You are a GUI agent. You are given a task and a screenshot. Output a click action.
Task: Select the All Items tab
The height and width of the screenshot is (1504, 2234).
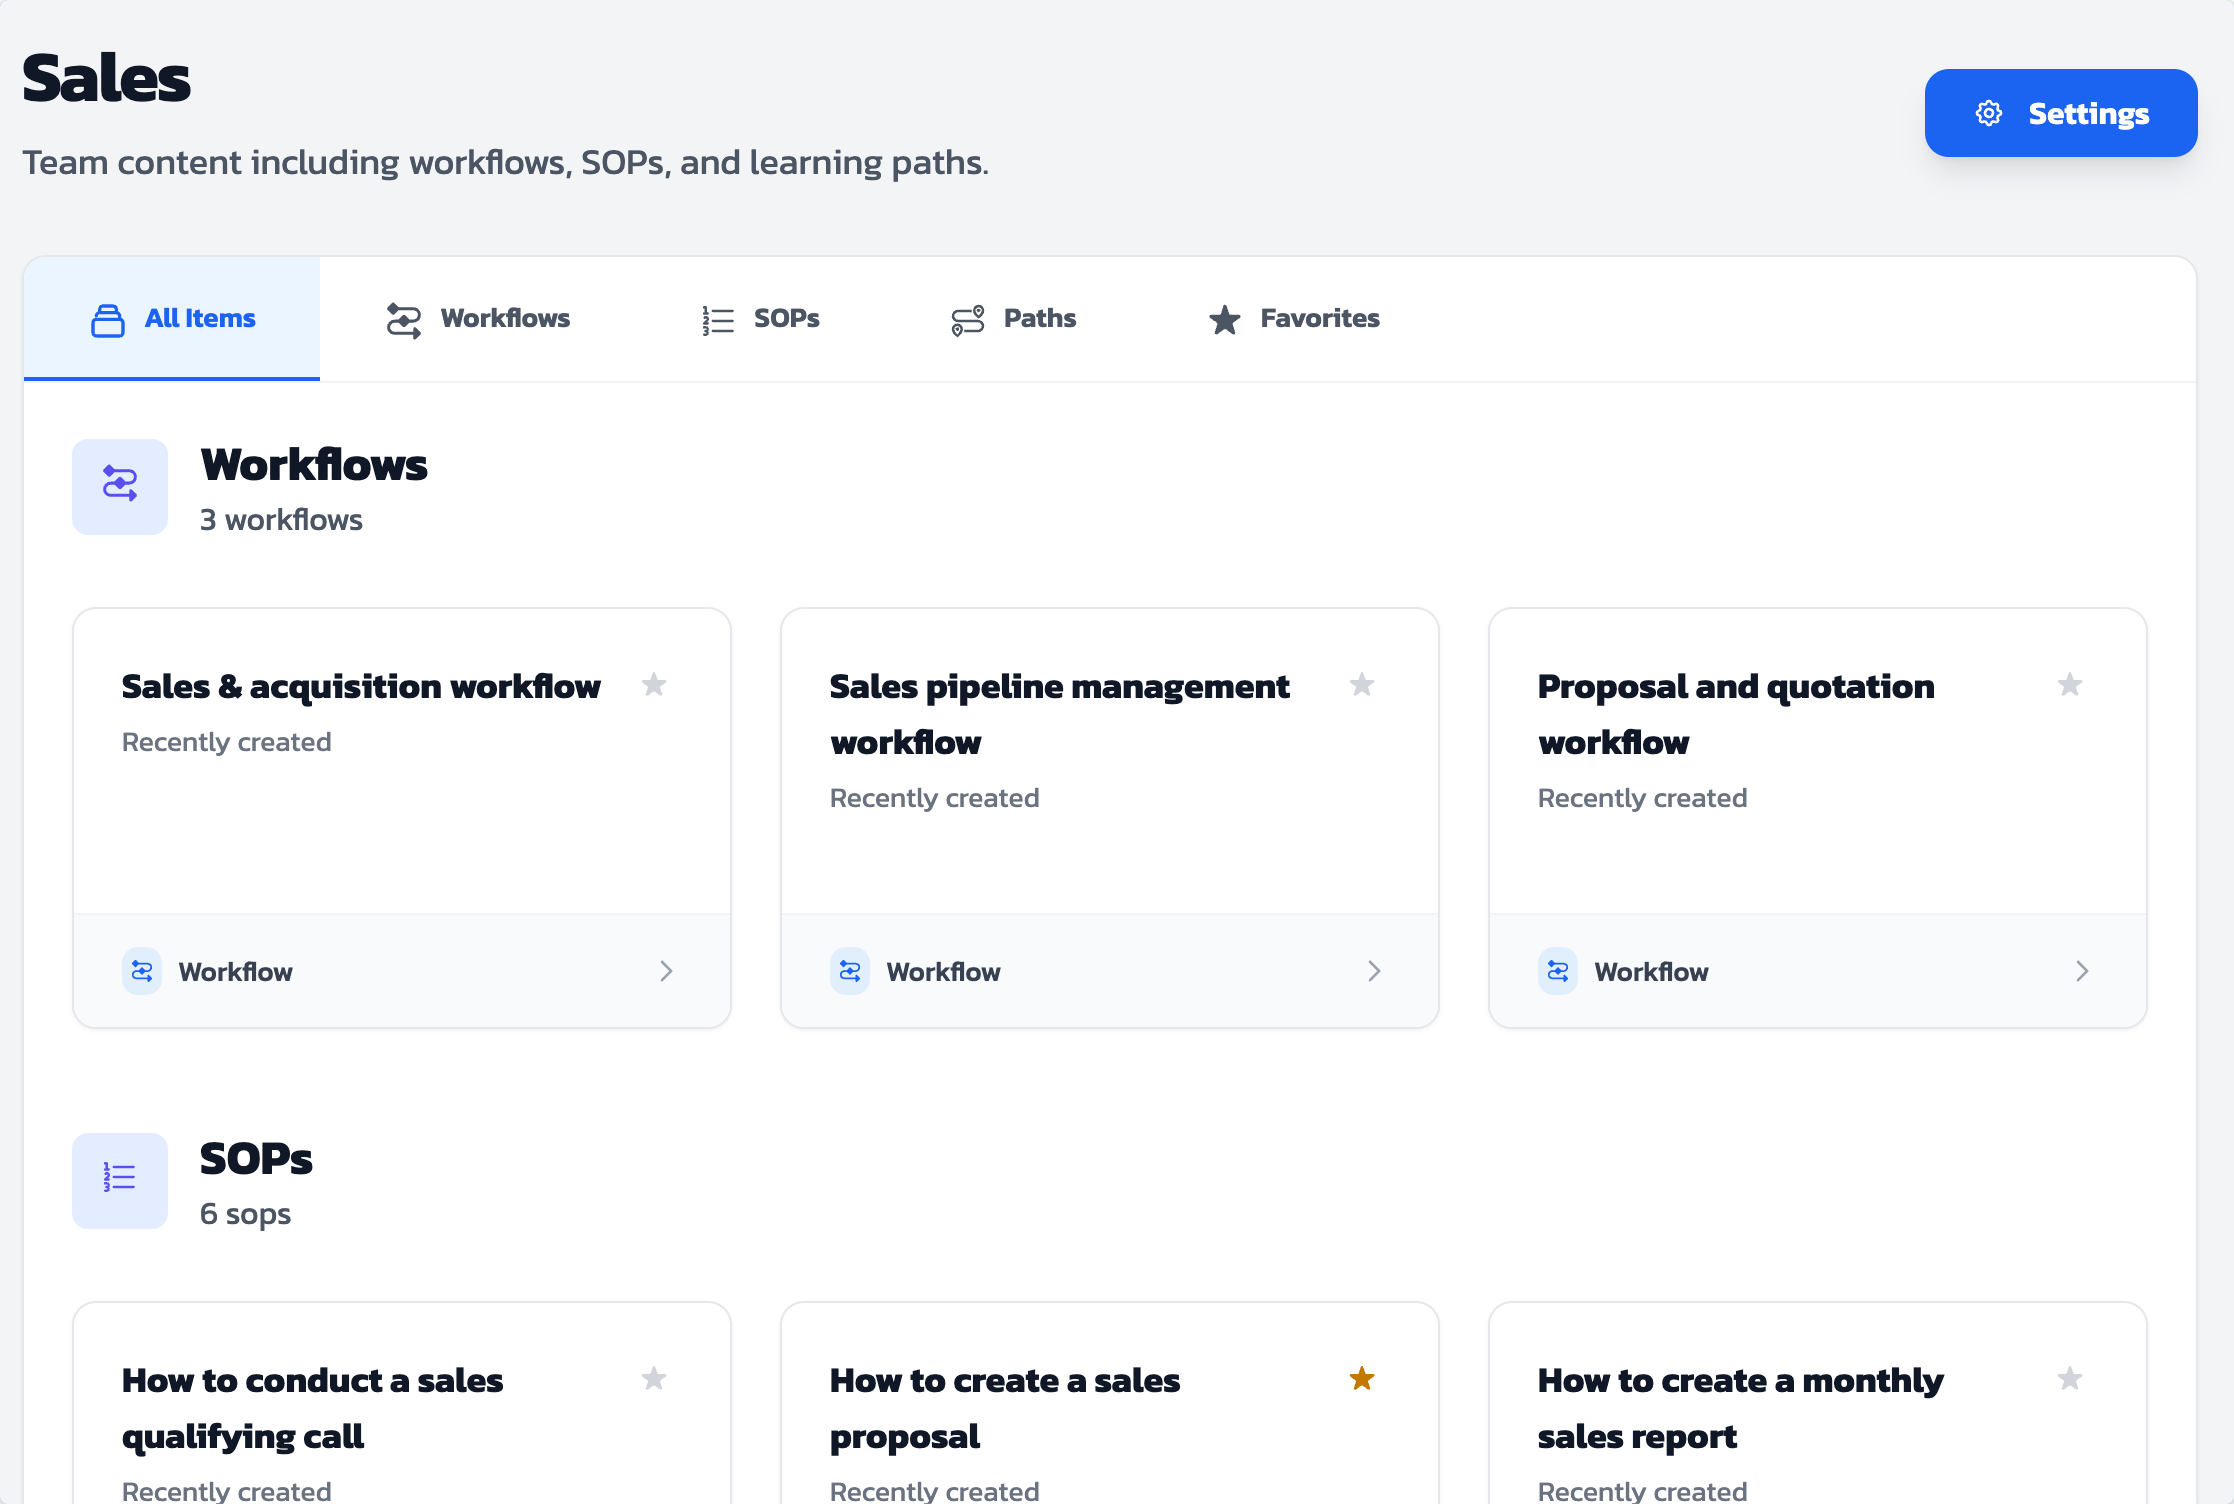(172, 318)
